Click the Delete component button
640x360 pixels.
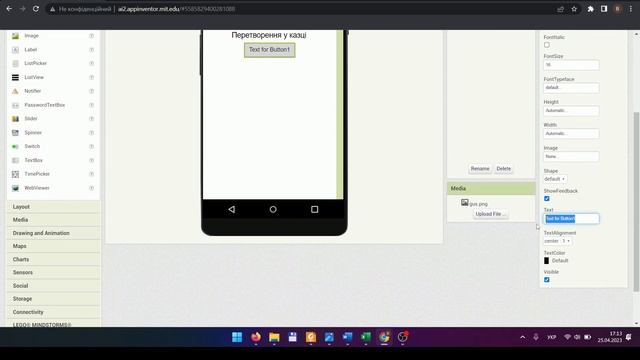[x=503, y=169]
